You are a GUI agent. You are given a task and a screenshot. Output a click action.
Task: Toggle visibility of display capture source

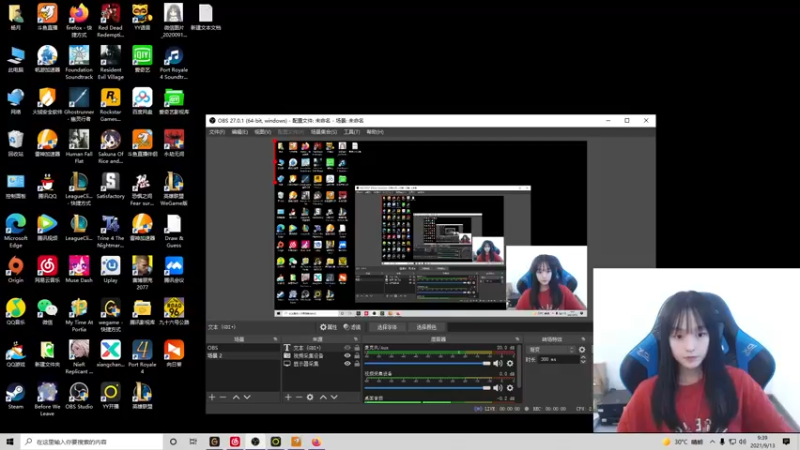tap(347, 364)
